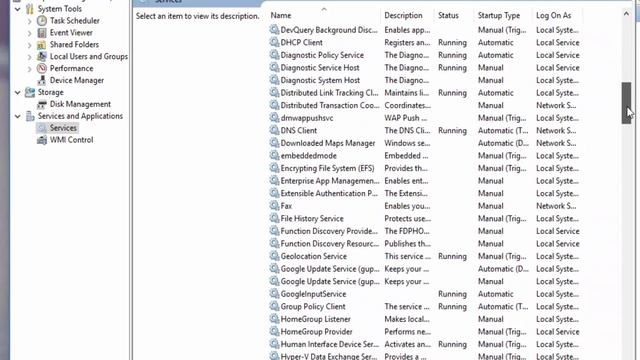Open Disk Management from tree
640x360 pixels.
pyautogui.click(x=80, y=104)
